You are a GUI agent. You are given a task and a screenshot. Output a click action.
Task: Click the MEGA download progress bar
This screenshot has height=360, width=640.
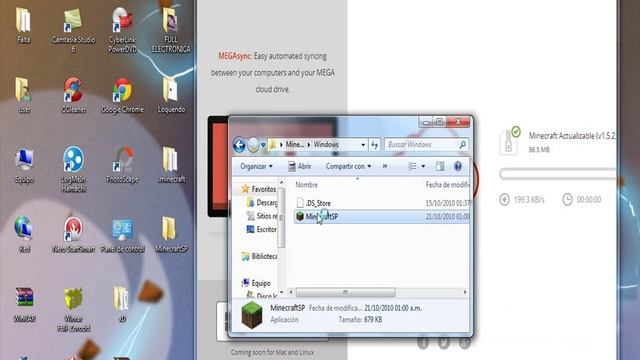pos(558,174)
